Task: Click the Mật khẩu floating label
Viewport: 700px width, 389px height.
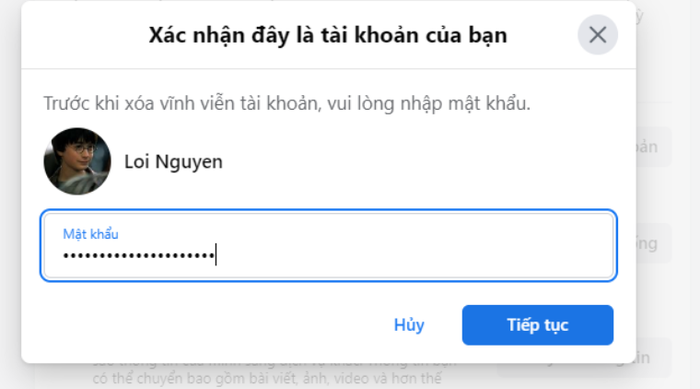Action: (91, 234)
